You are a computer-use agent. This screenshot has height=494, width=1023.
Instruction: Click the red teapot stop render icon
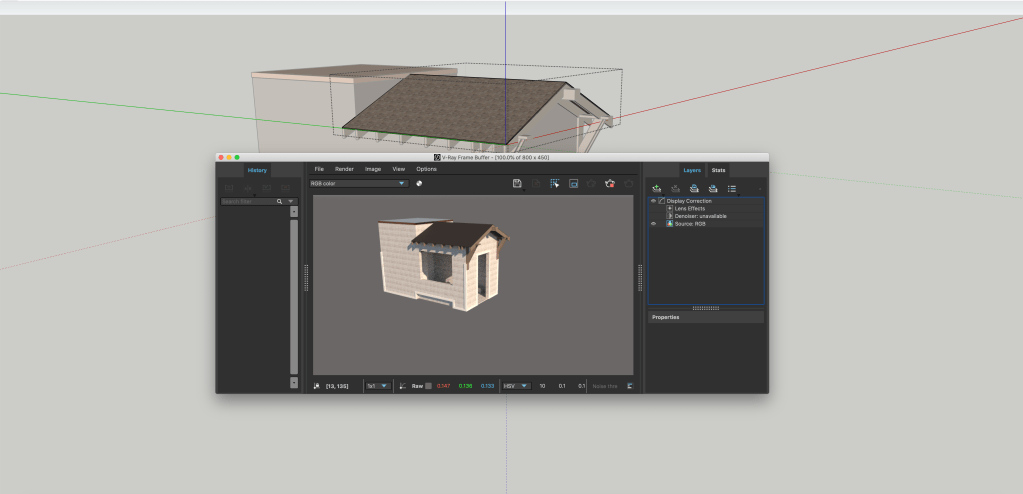610,184
